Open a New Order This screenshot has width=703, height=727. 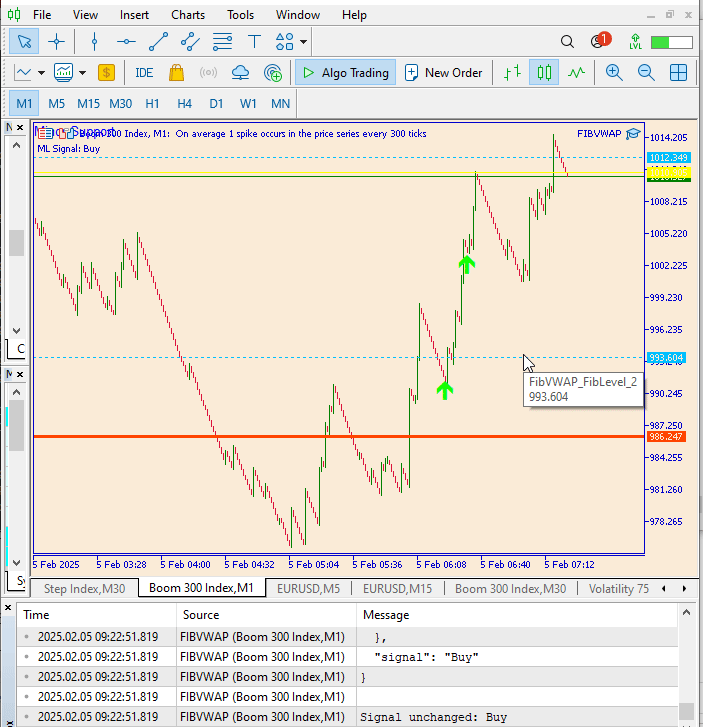coord(444,73)
